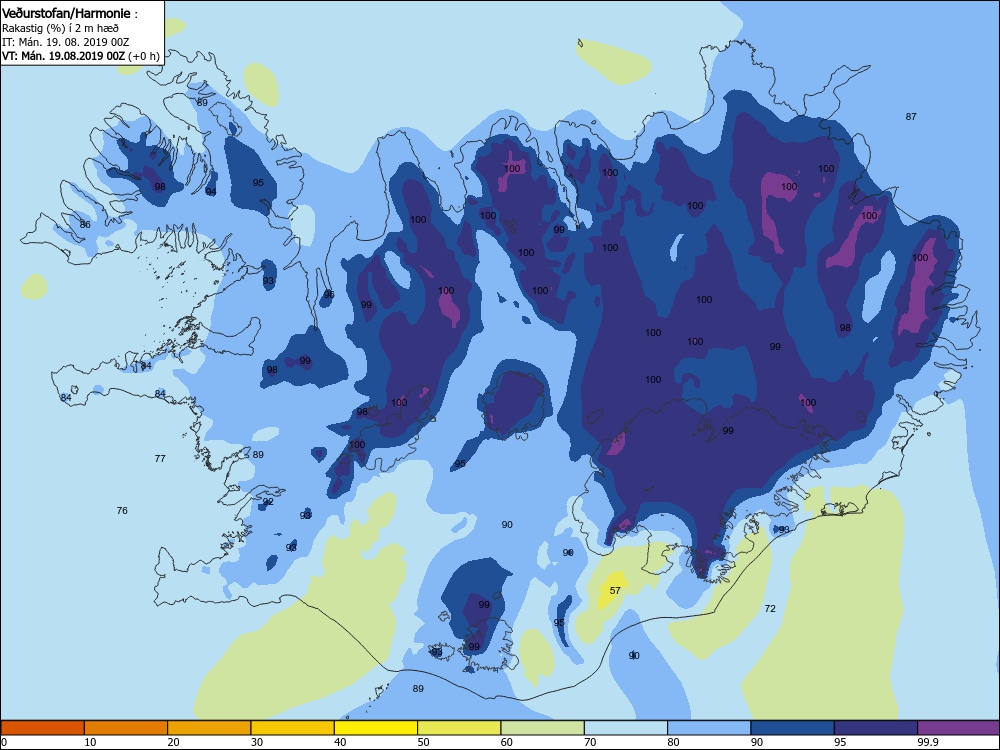Viewport: 1000px width, 750px height.
Task: Click the dark orange 0–10 legend swatch
Action: tap(43, 728)
